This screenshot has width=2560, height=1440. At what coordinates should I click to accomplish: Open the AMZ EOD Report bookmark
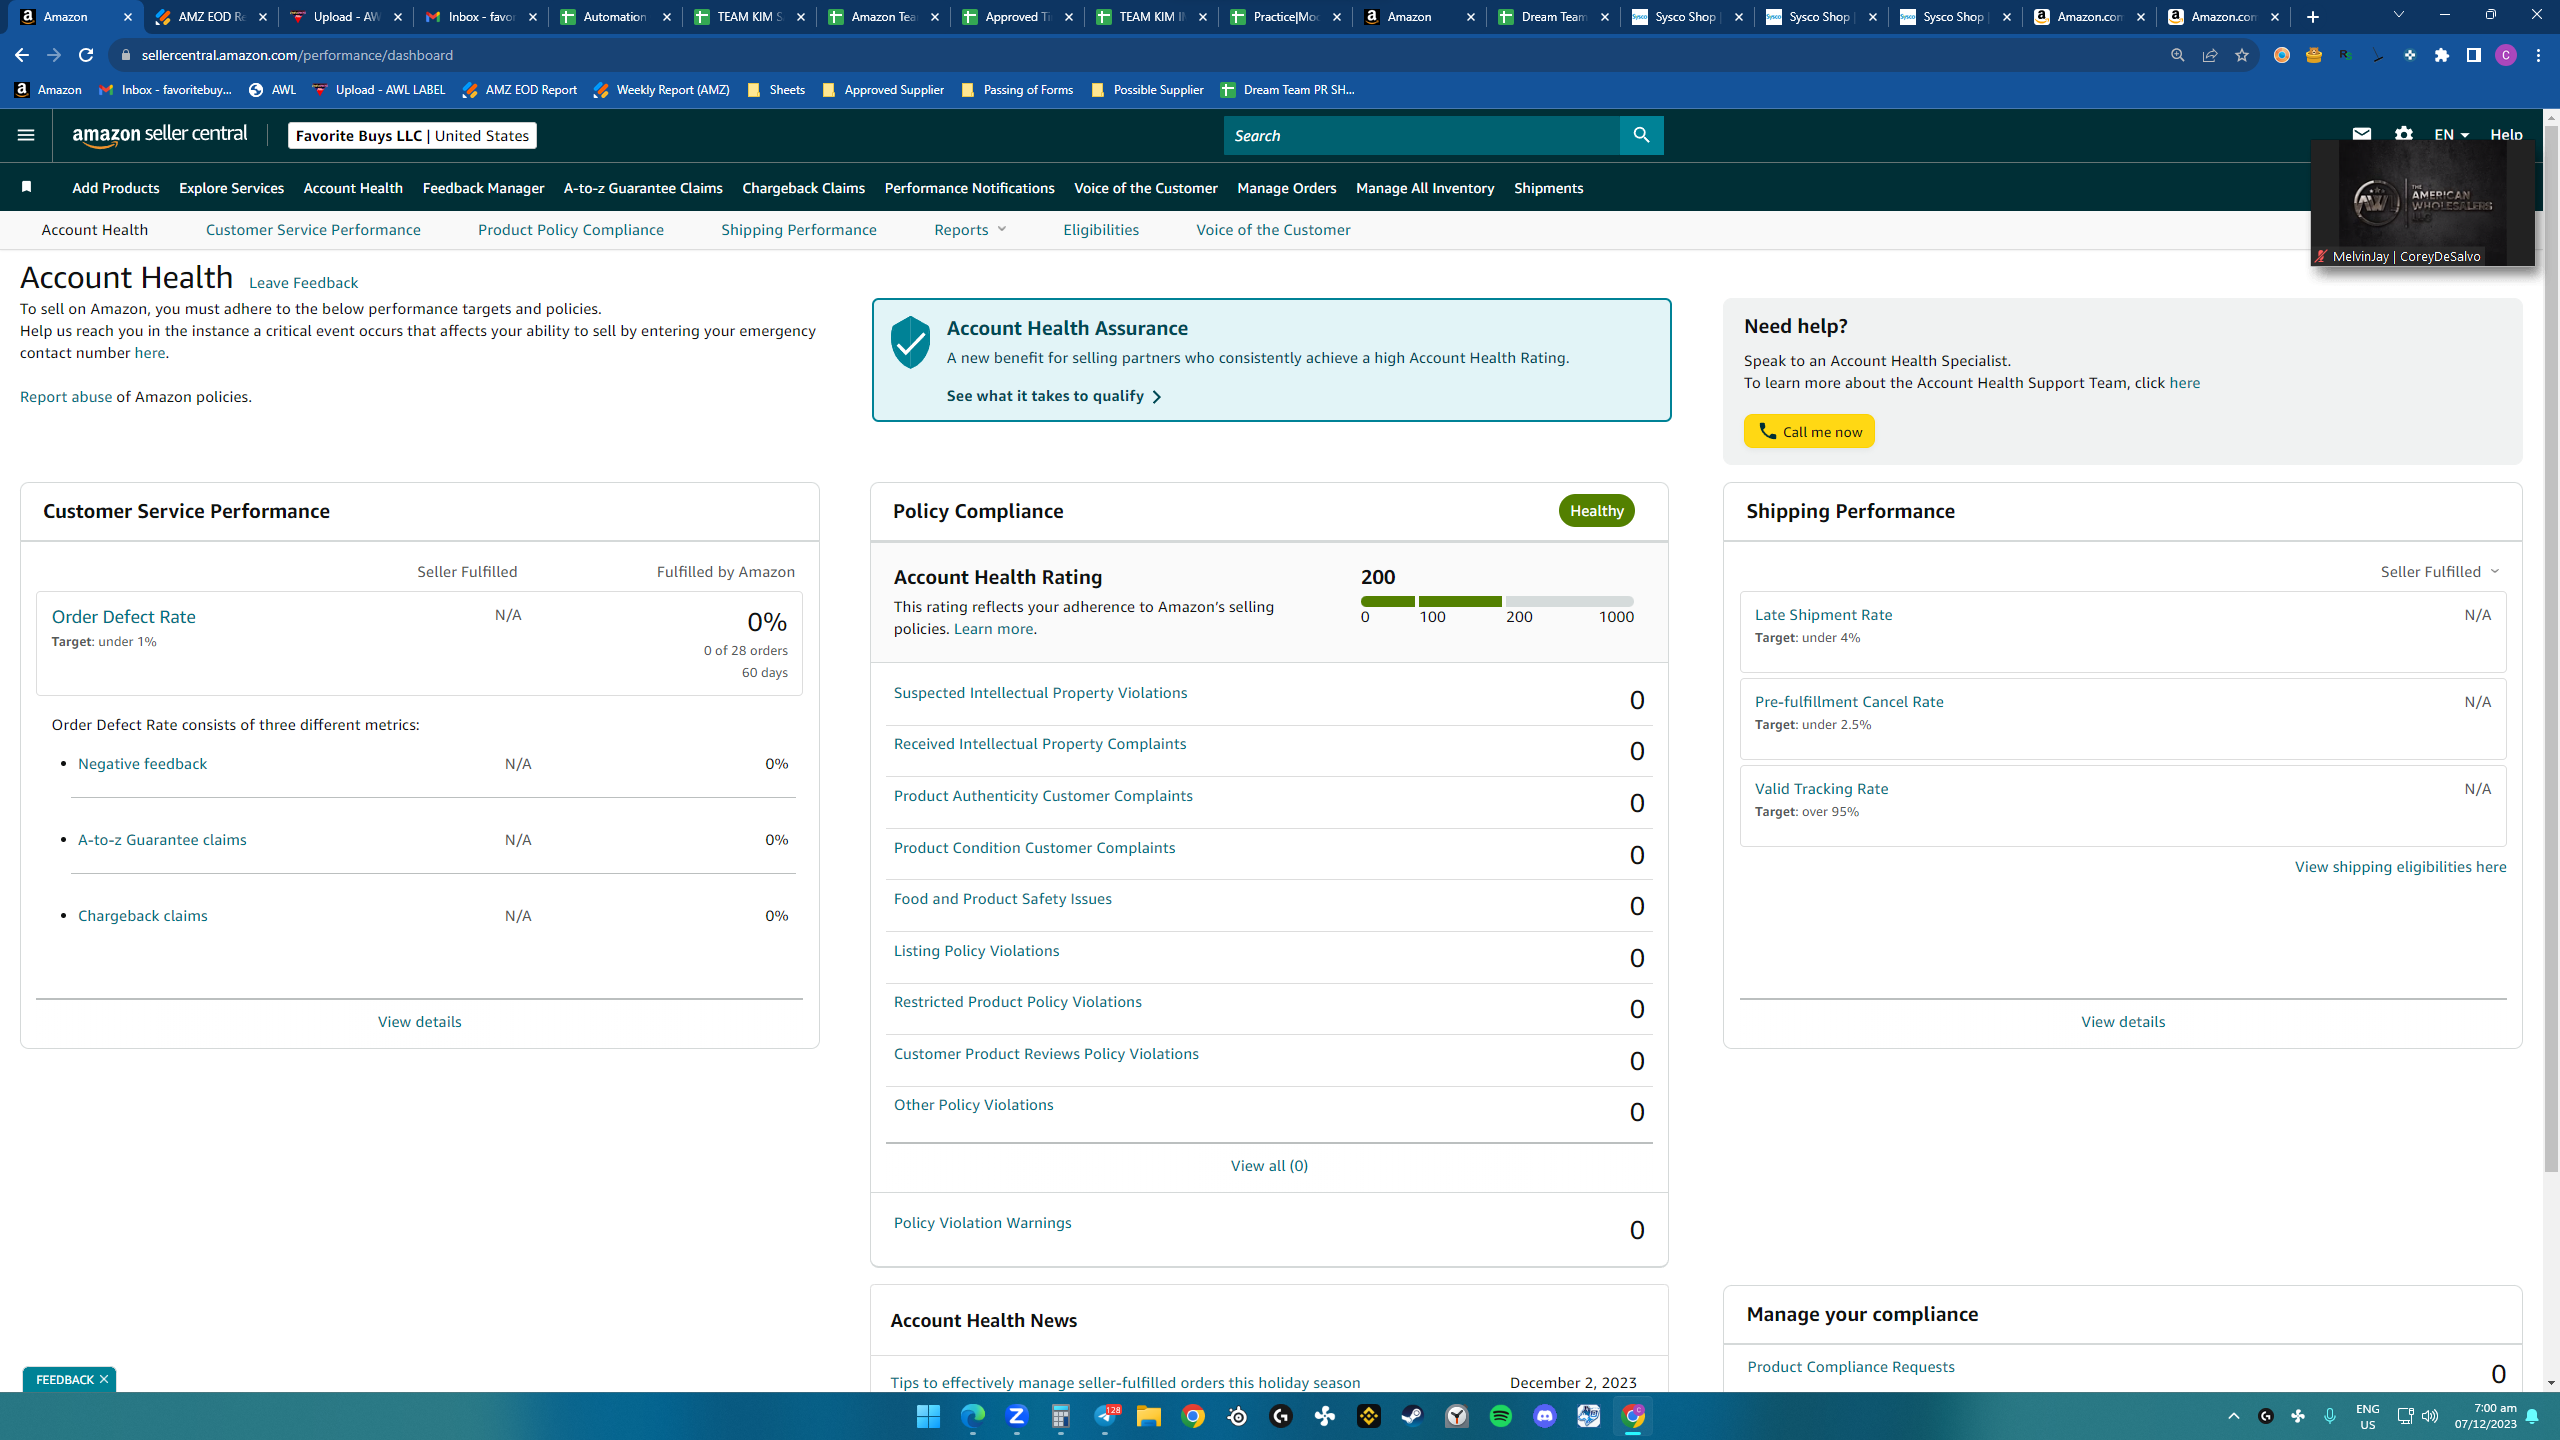point(519,90)
